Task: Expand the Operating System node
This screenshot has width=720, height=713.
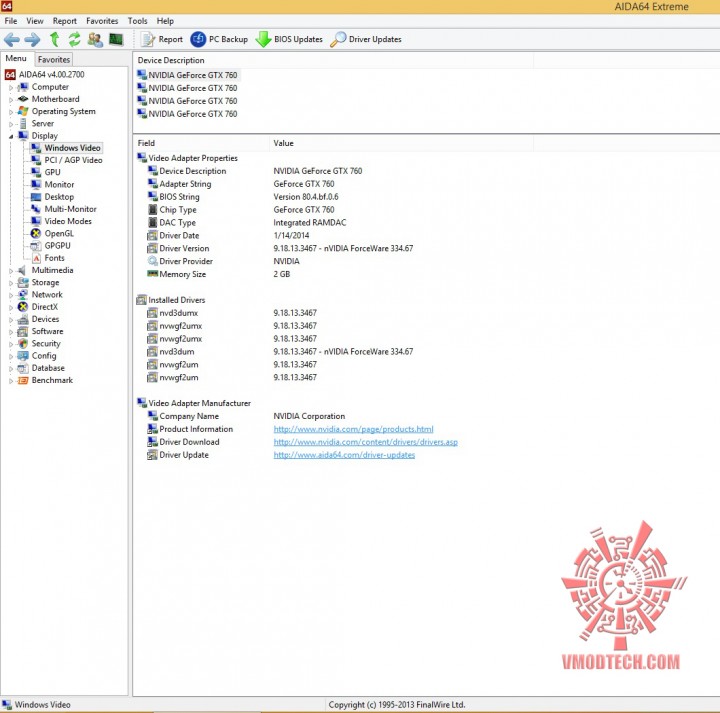Action: (11, 112)
